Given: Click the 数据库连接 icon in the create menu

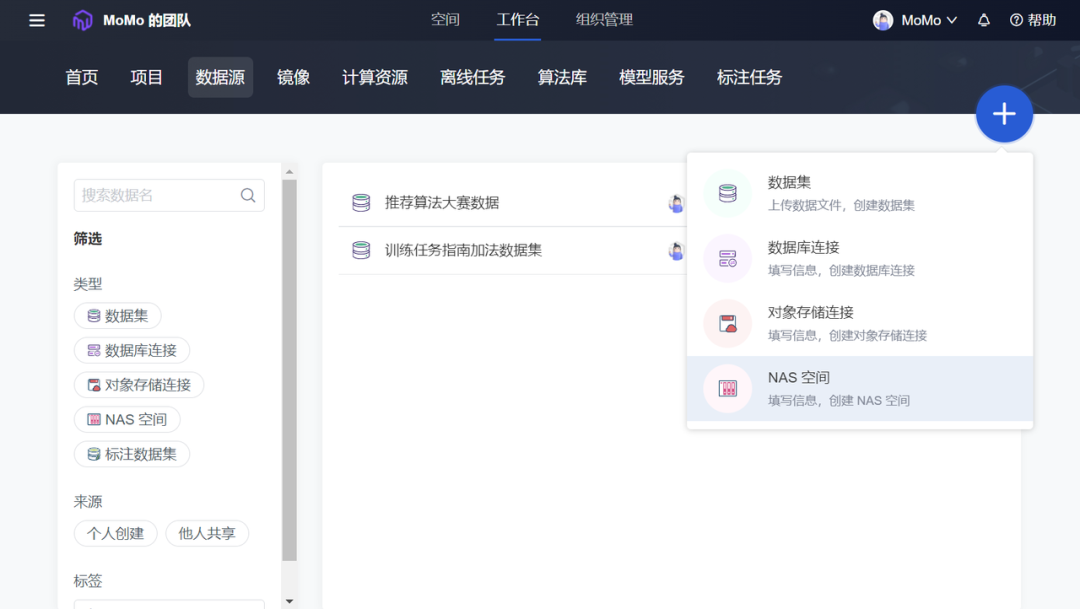Looking at the screenshot, I should (x=727, y=258).
